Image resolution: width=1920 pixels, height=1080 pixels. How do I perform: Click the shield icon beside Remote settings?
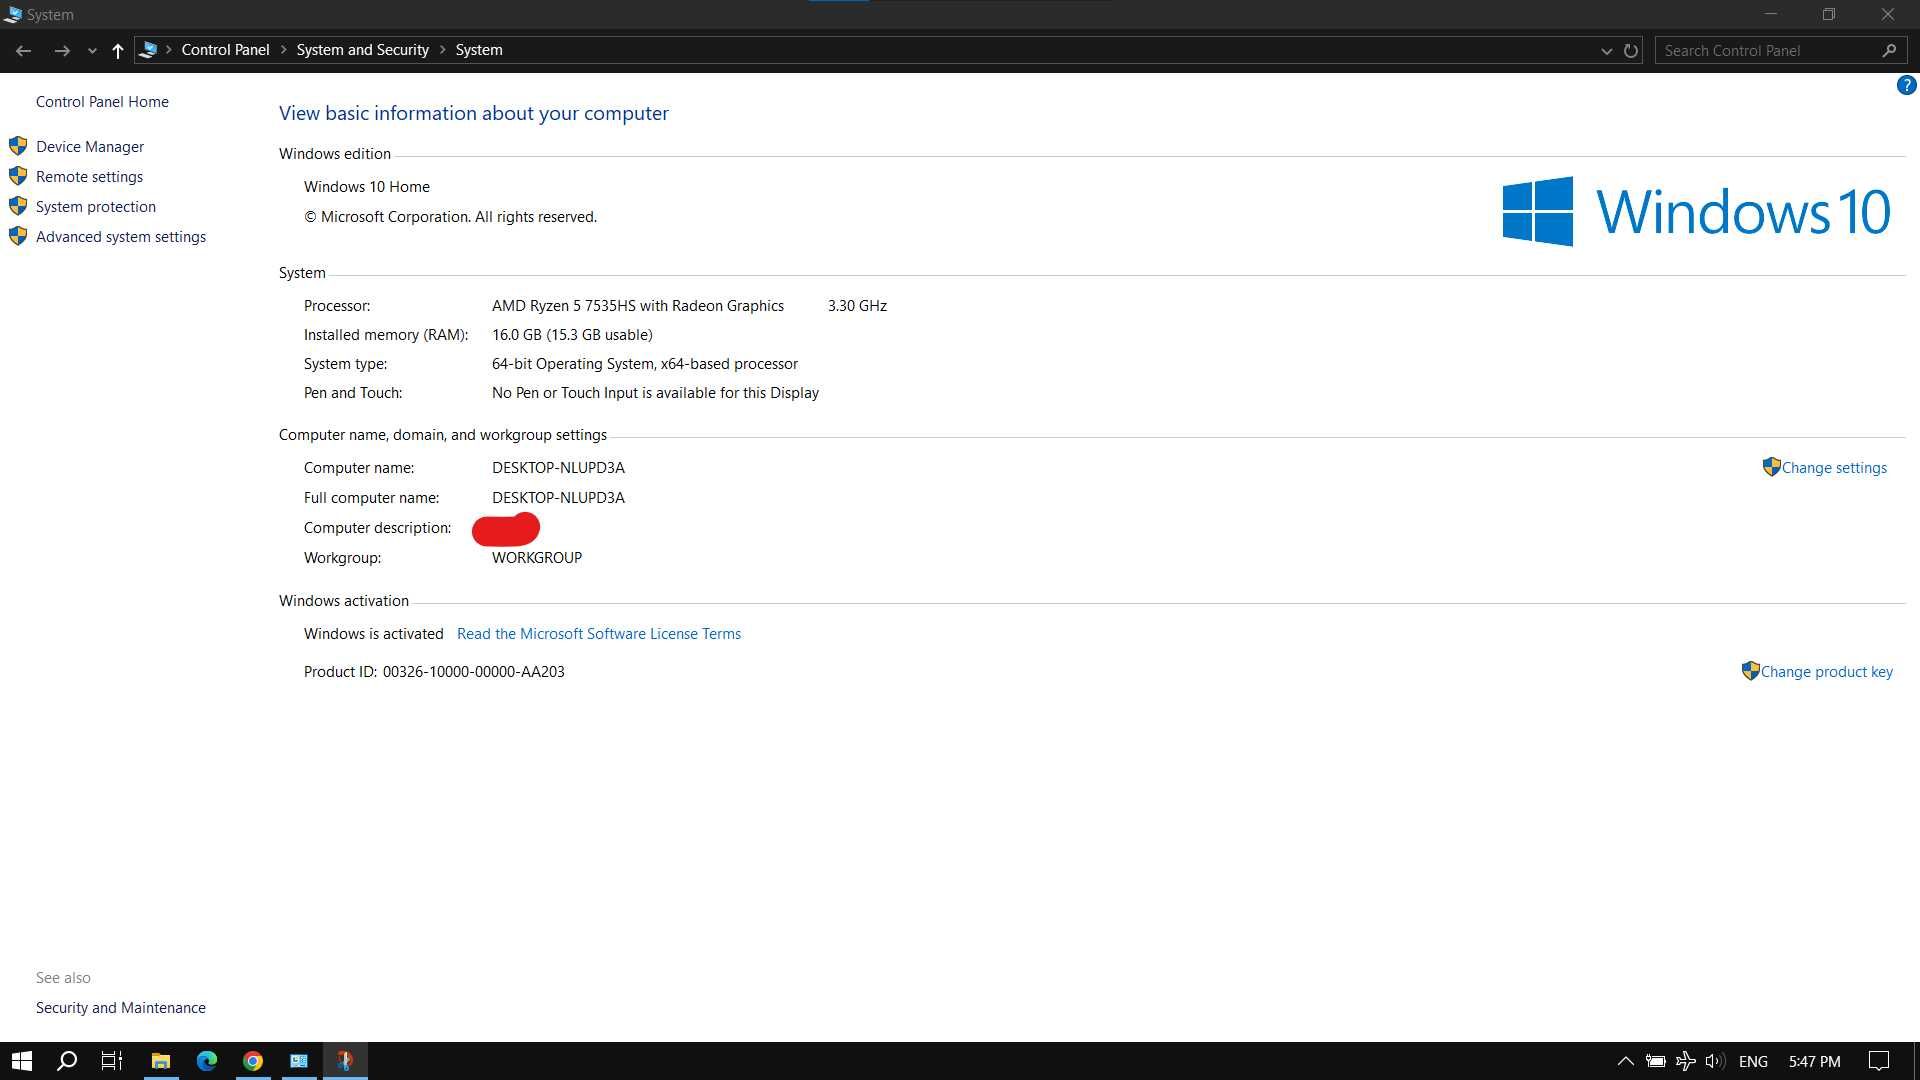pyautogui.click(x=18, y=176)
